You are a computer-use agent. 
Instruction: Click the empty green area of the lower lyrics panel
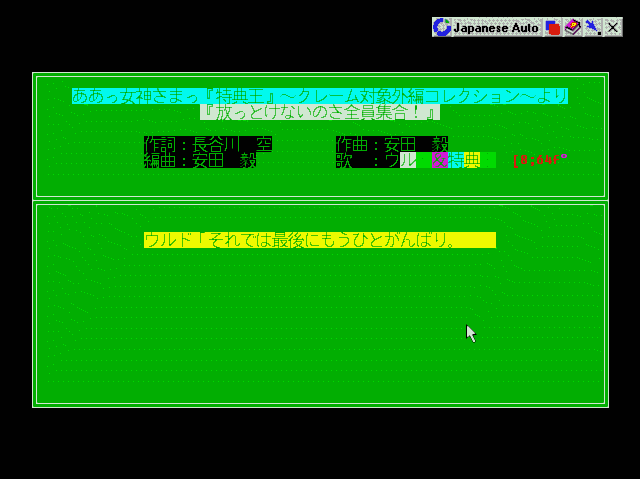point(320,330)
